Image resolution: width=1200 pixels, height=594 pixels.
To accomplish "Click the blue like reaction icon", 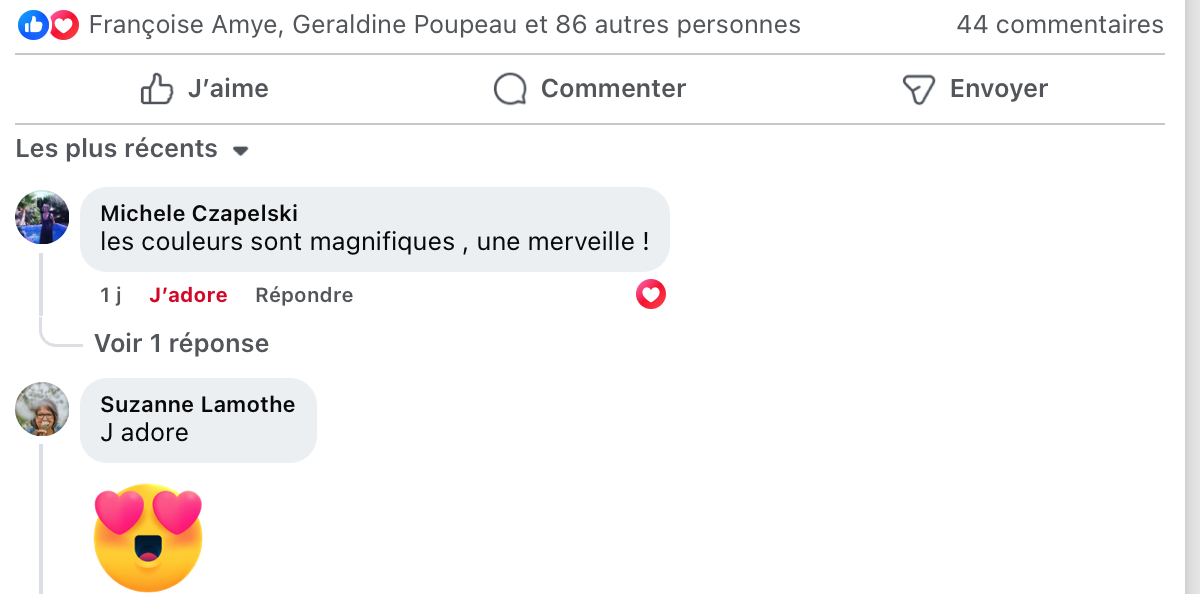I will pyautogui.click(x=32, y=25).
